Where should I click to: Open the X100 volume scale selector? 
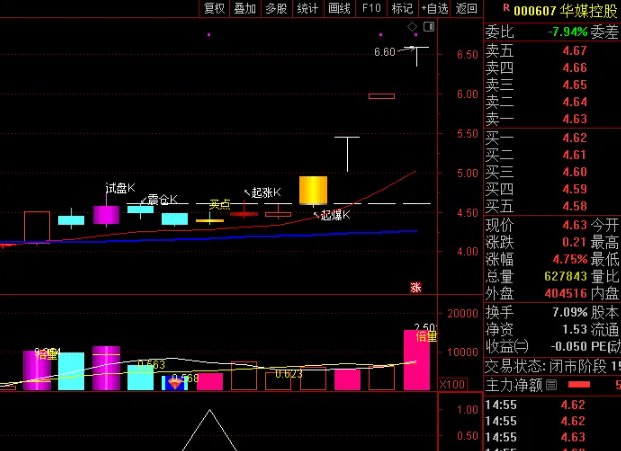coord(453,384)
